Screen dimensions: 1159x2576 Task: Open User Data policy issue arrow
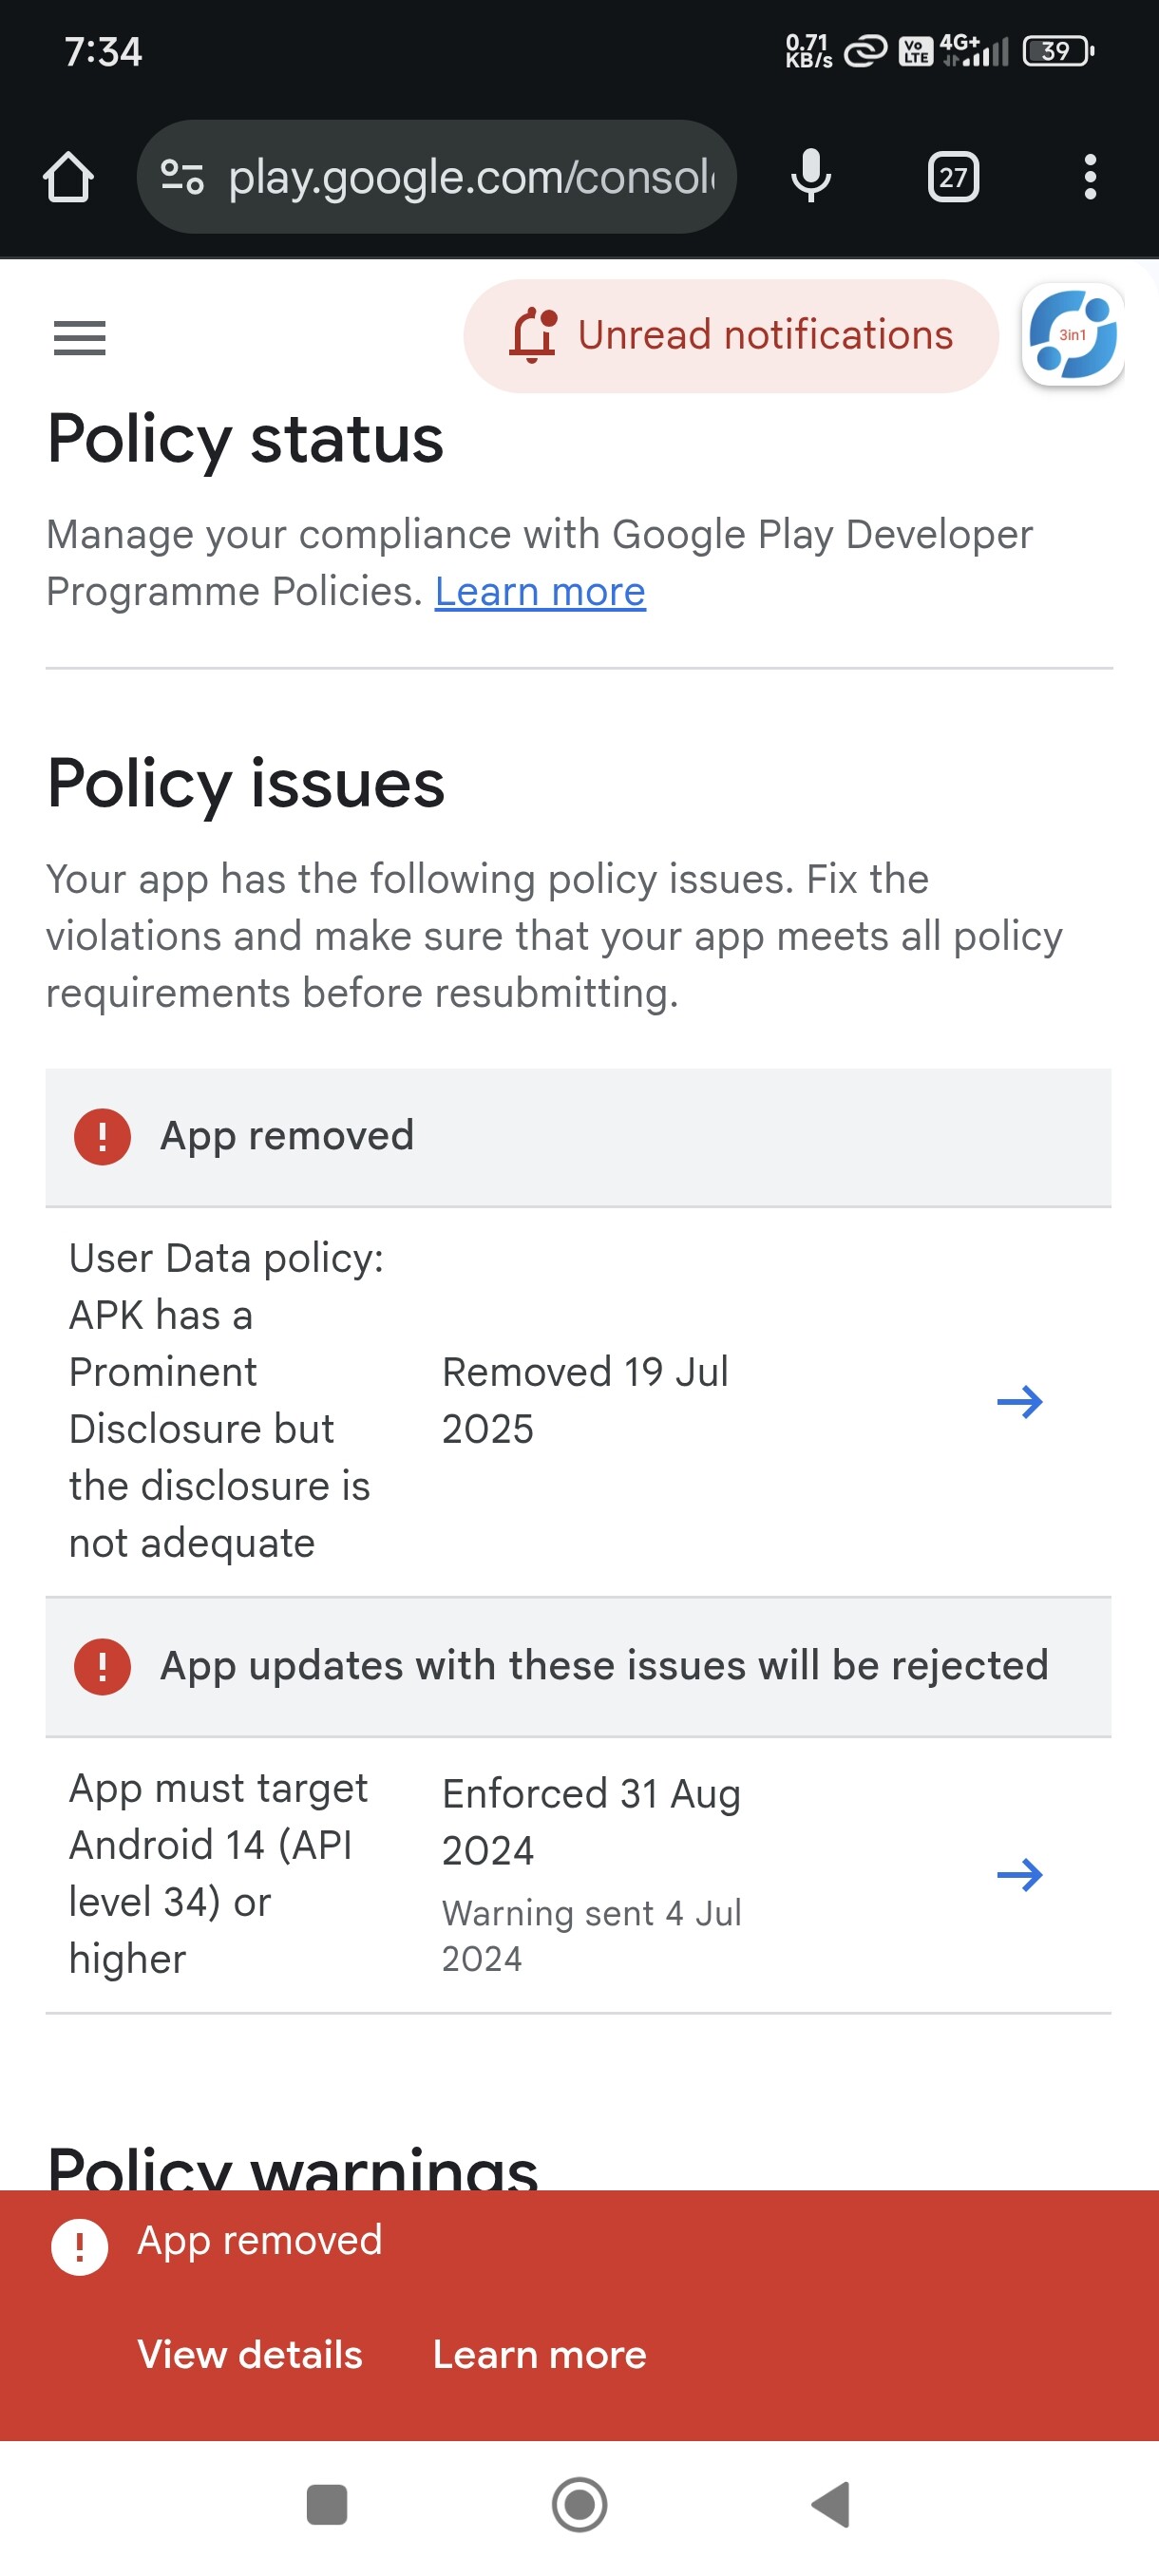point(1019,1401)
